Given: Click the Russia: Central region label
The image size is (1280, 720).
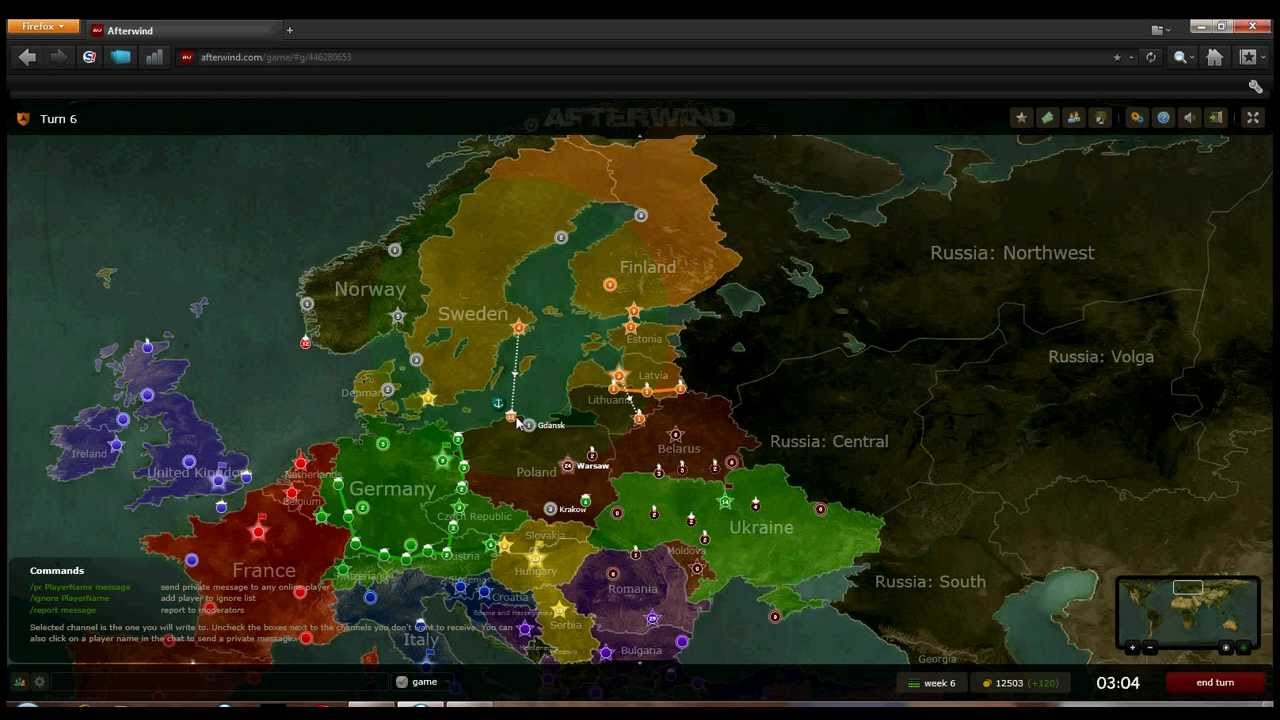Looking at the screenshot, I should click(829, 441).
